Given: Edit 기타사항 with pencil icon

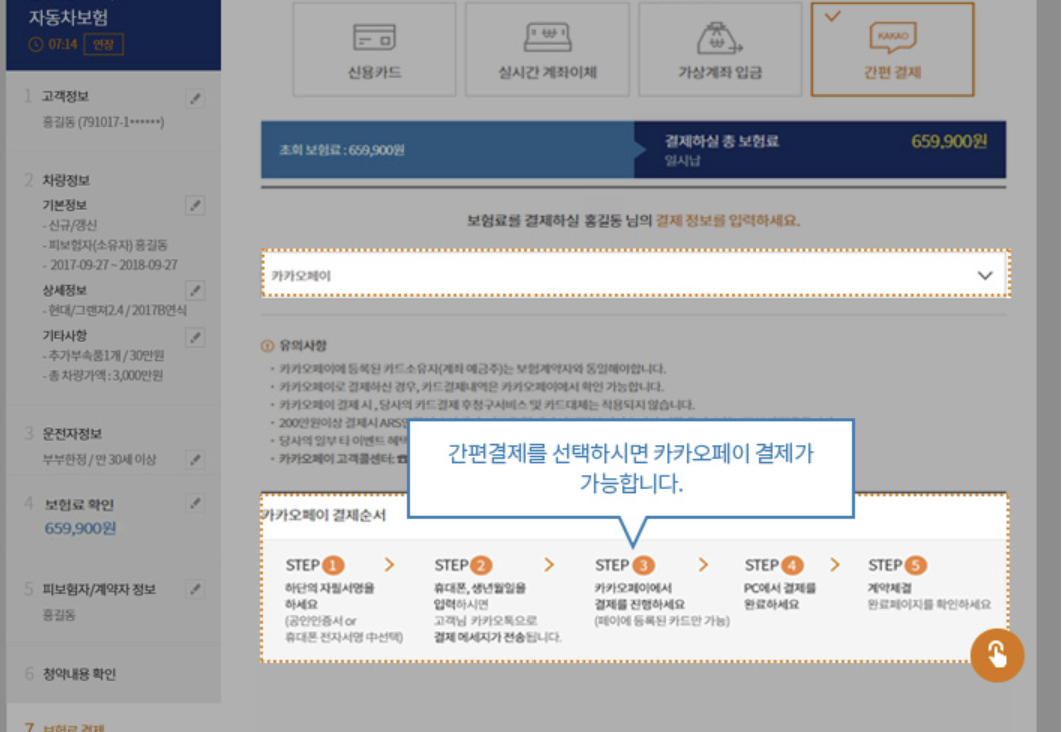Looking at the screenshot, I should click(x=195, y=337).
